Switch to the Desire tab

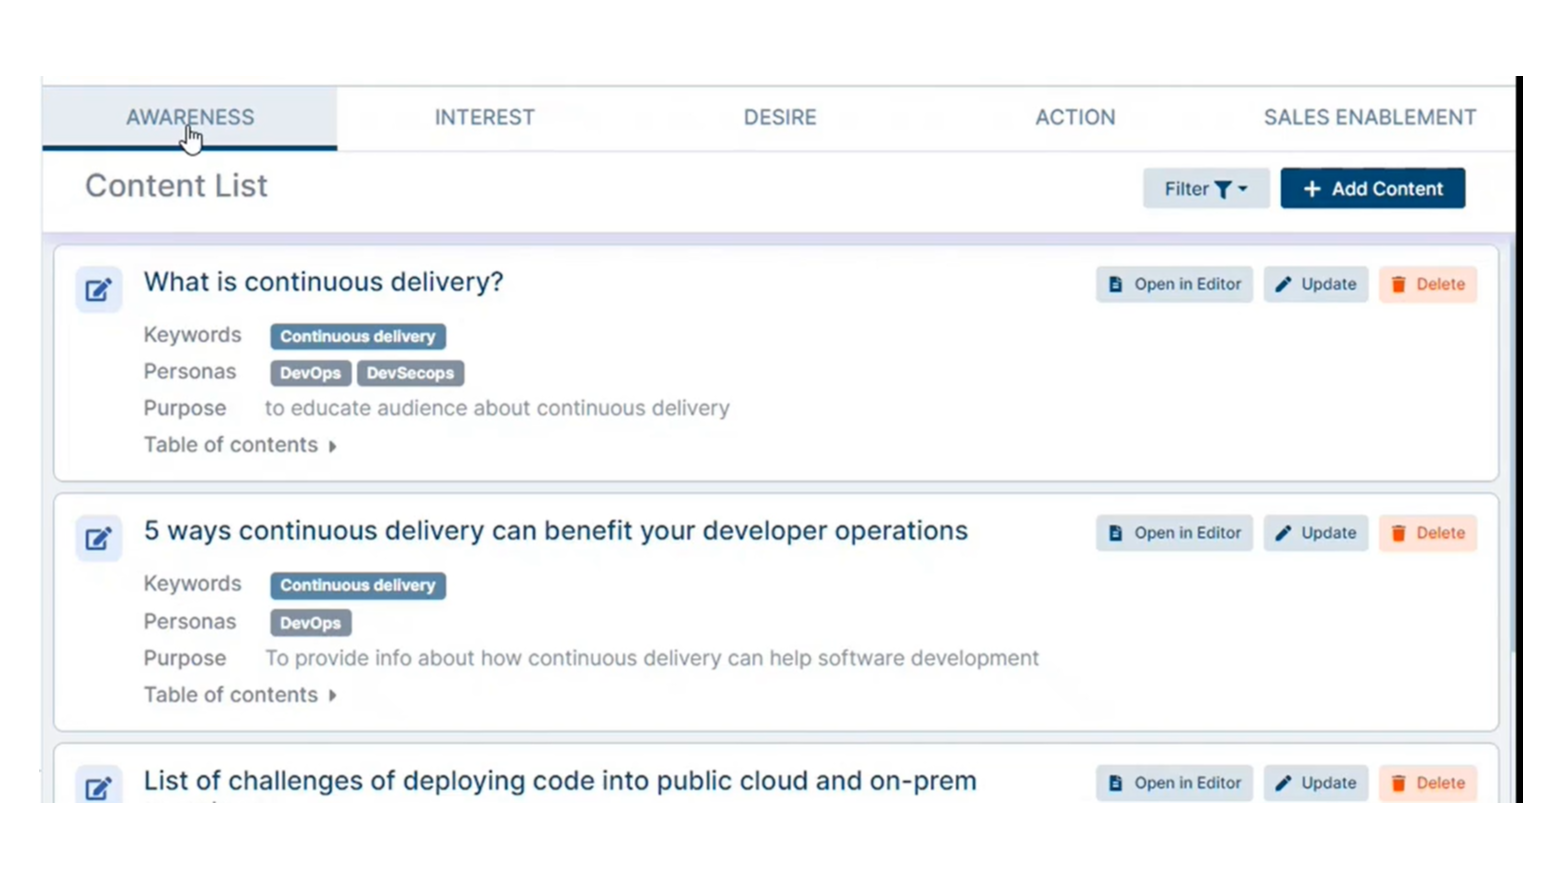pos(780,118)
